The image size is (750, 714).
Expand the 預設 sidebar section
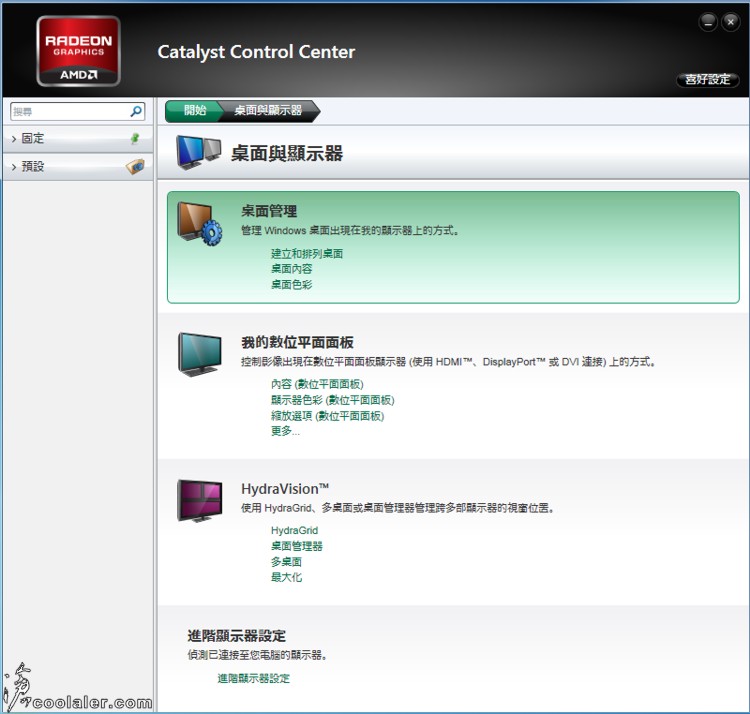[x=78, y=166]
